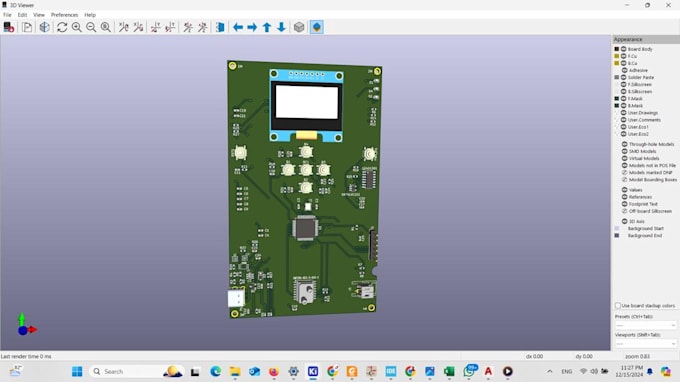
Task: Change the Background Start color swatch
Action: 617,229
